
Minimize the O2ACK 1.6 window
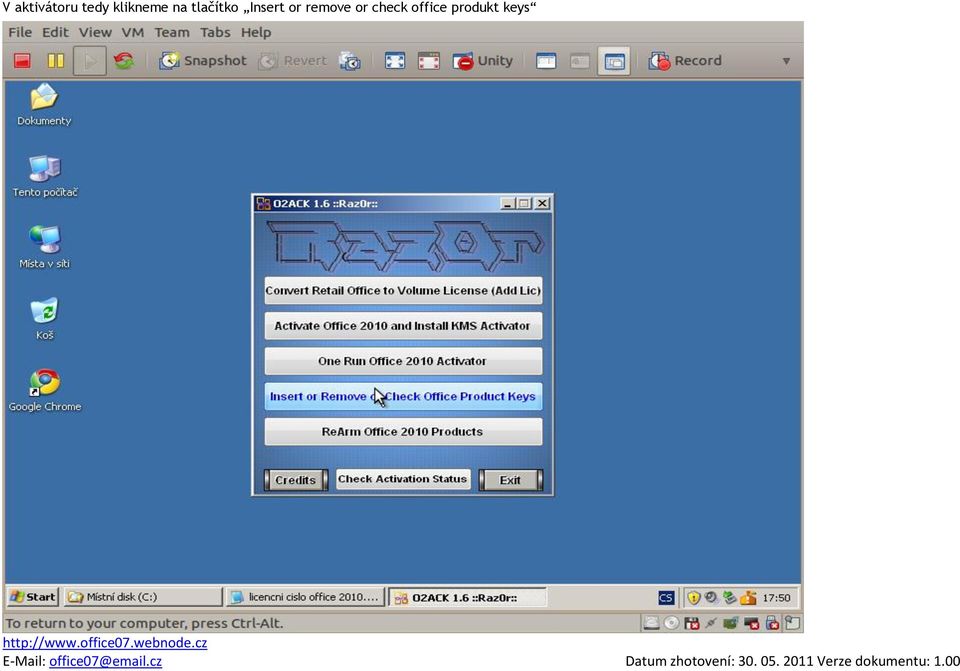[x=508, y=204]
